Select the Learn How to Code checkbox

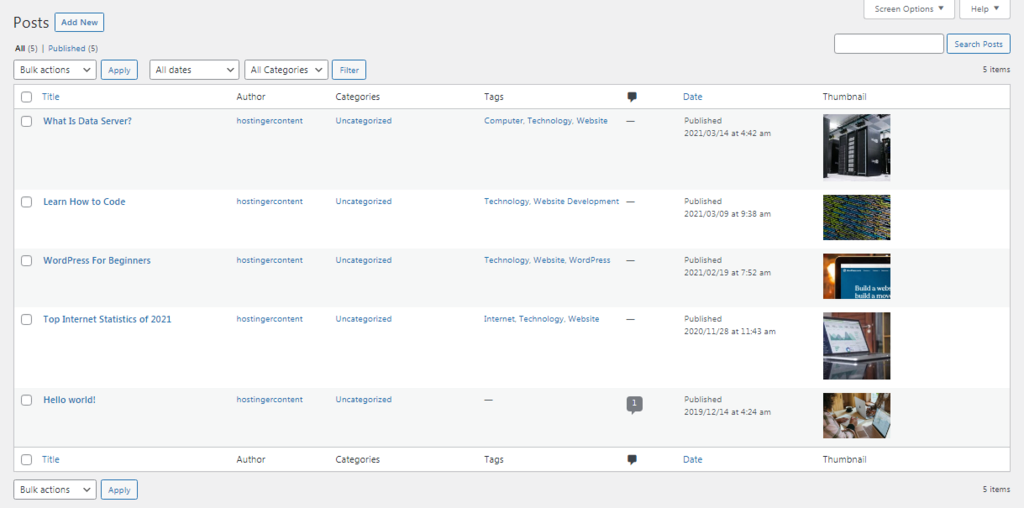27,202
